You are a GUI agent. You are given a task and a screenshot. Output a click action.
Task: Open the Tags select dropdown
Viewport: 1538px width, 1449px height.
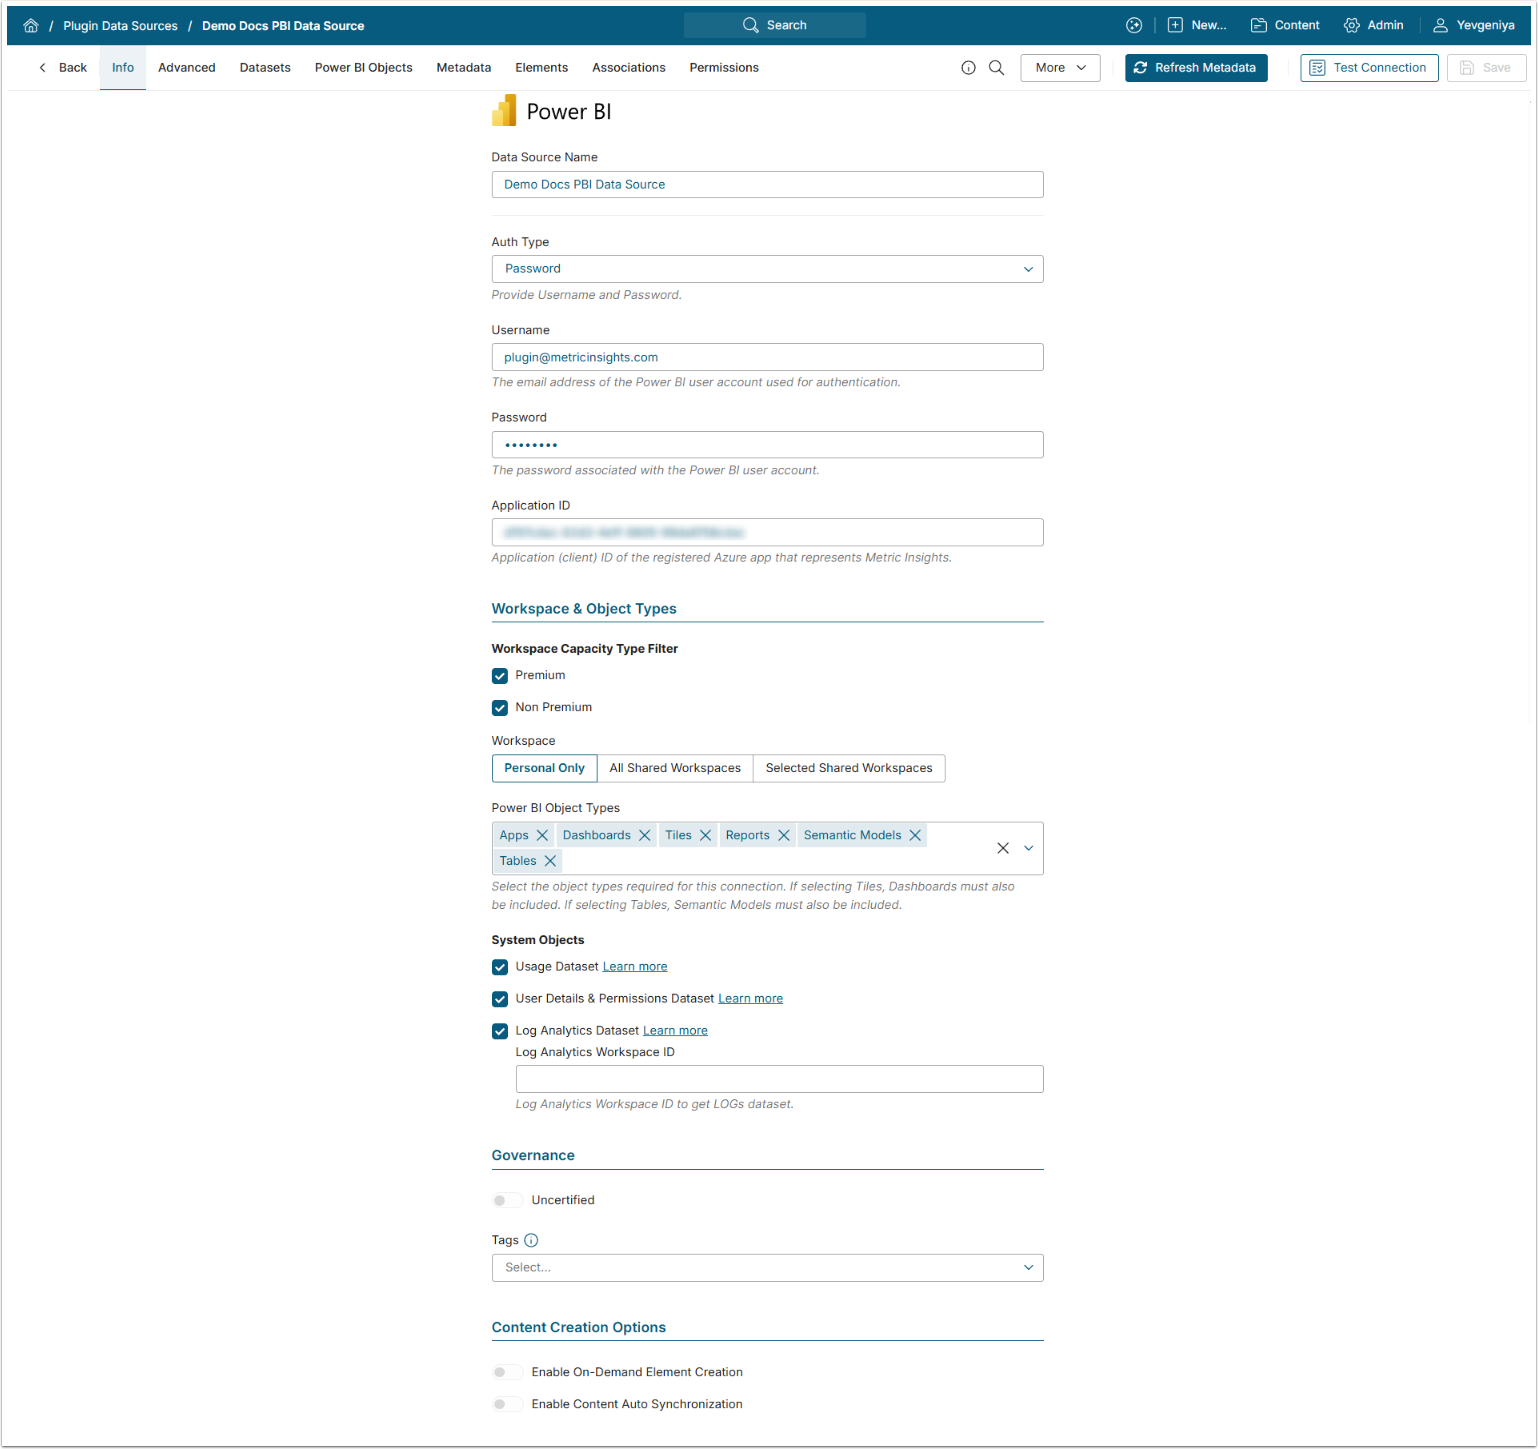point(767,1268)
